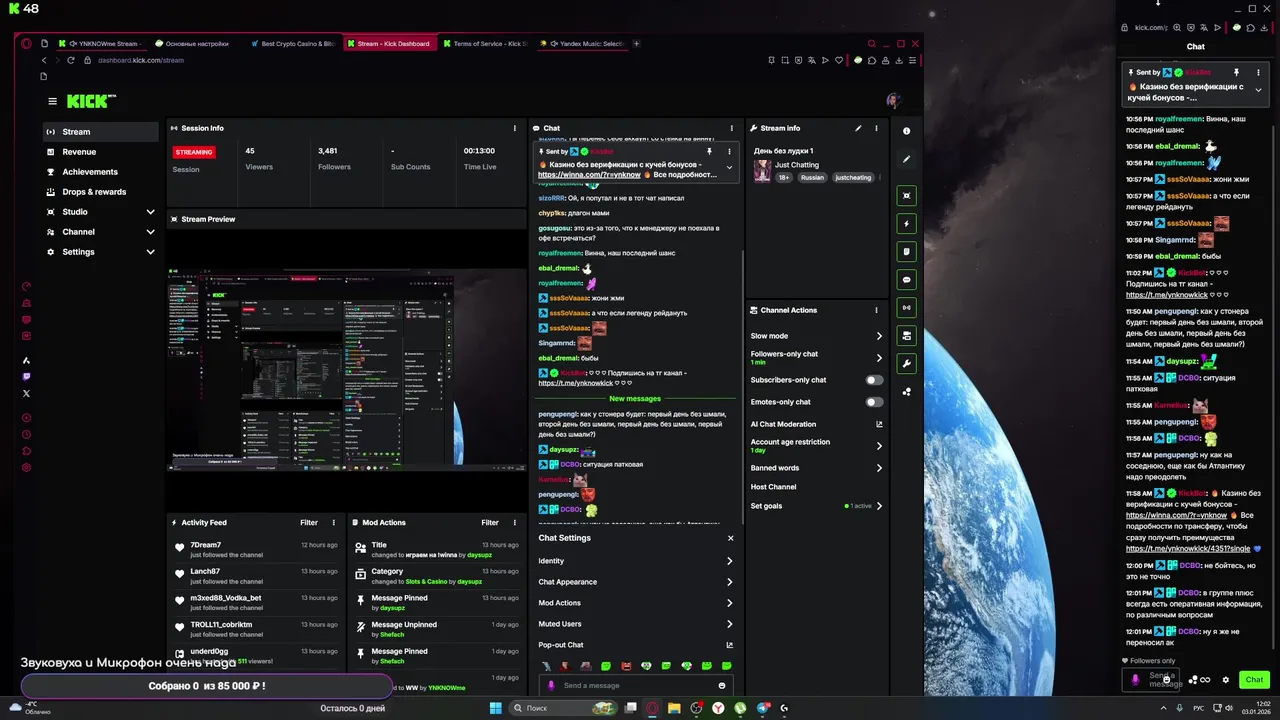1280x720 pixels.
Task: Open the Activity Feed three-dot menu
Action: tap(334, 522)
